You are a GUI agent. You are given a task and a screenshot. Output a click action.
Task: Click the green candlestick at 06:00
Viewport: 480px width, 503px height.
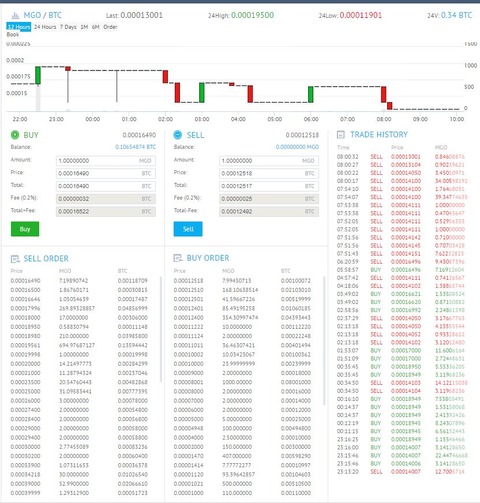pyautogui.click(x=311, y=94)
